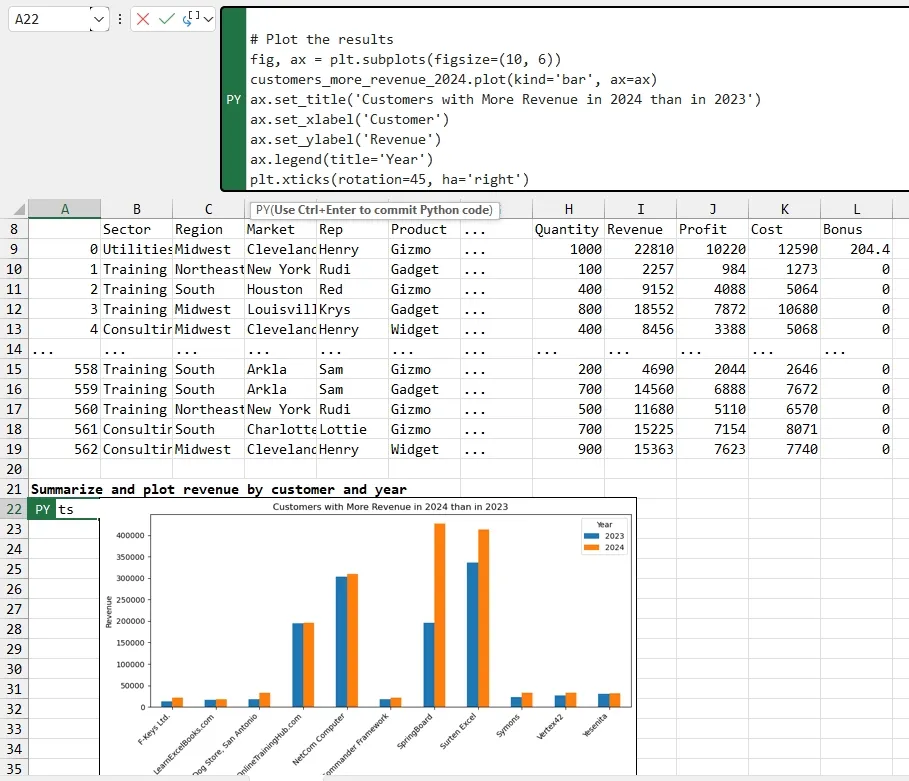Select column A header
The height and width of the screenshot is (781, 909).
[64, 209]
